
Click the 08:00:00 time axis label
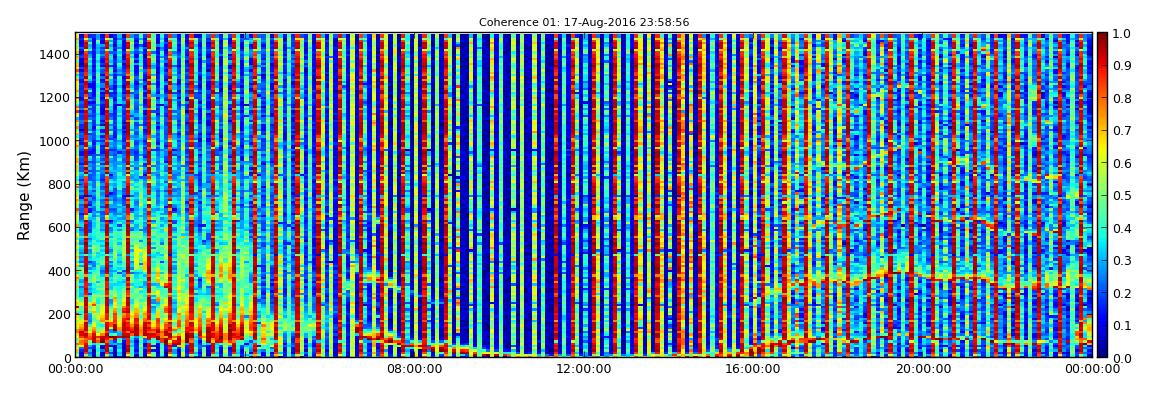414,369
